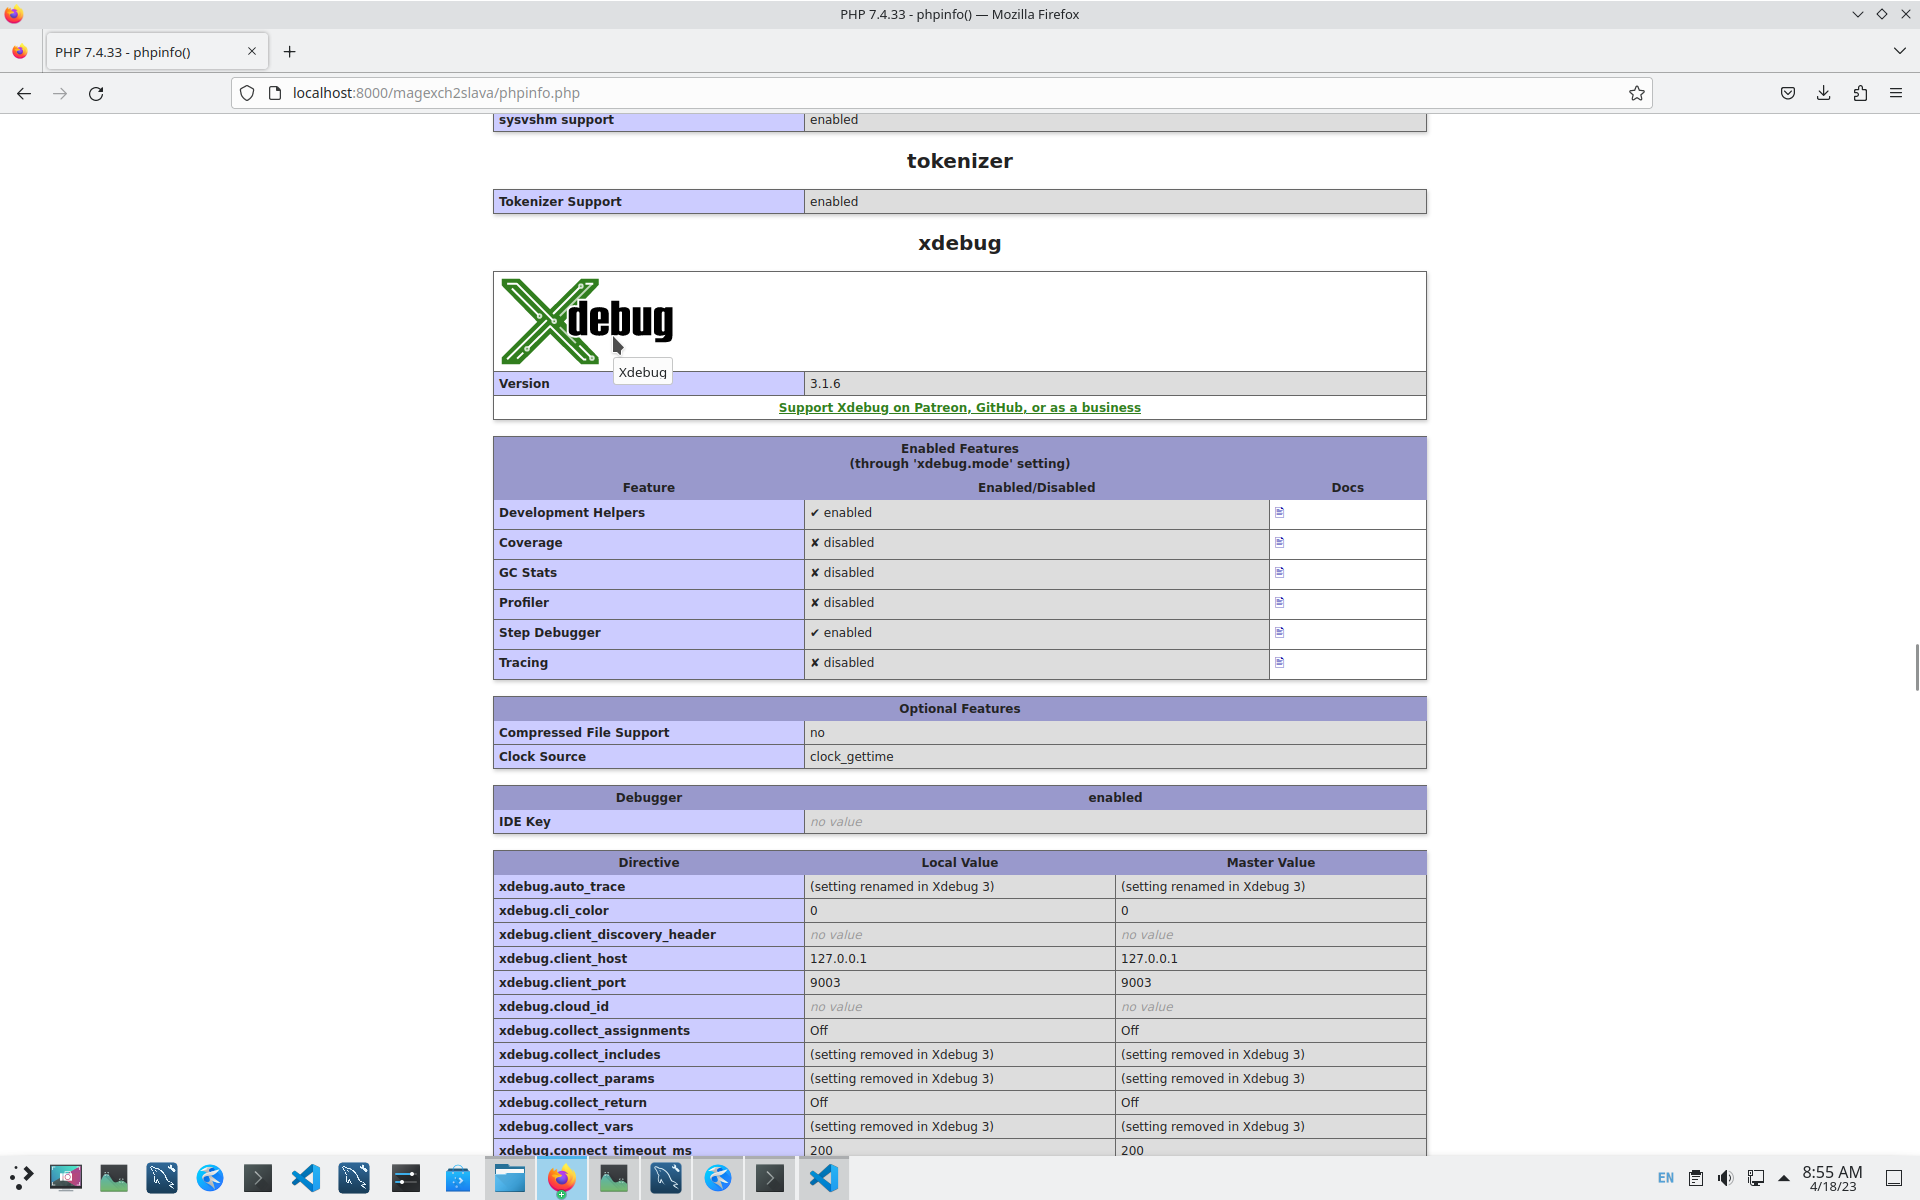This screenshot has height=1200, width=1920.
Task: Expand the system tray hidden icons arrow
Action: [x=1783, y=1178]
